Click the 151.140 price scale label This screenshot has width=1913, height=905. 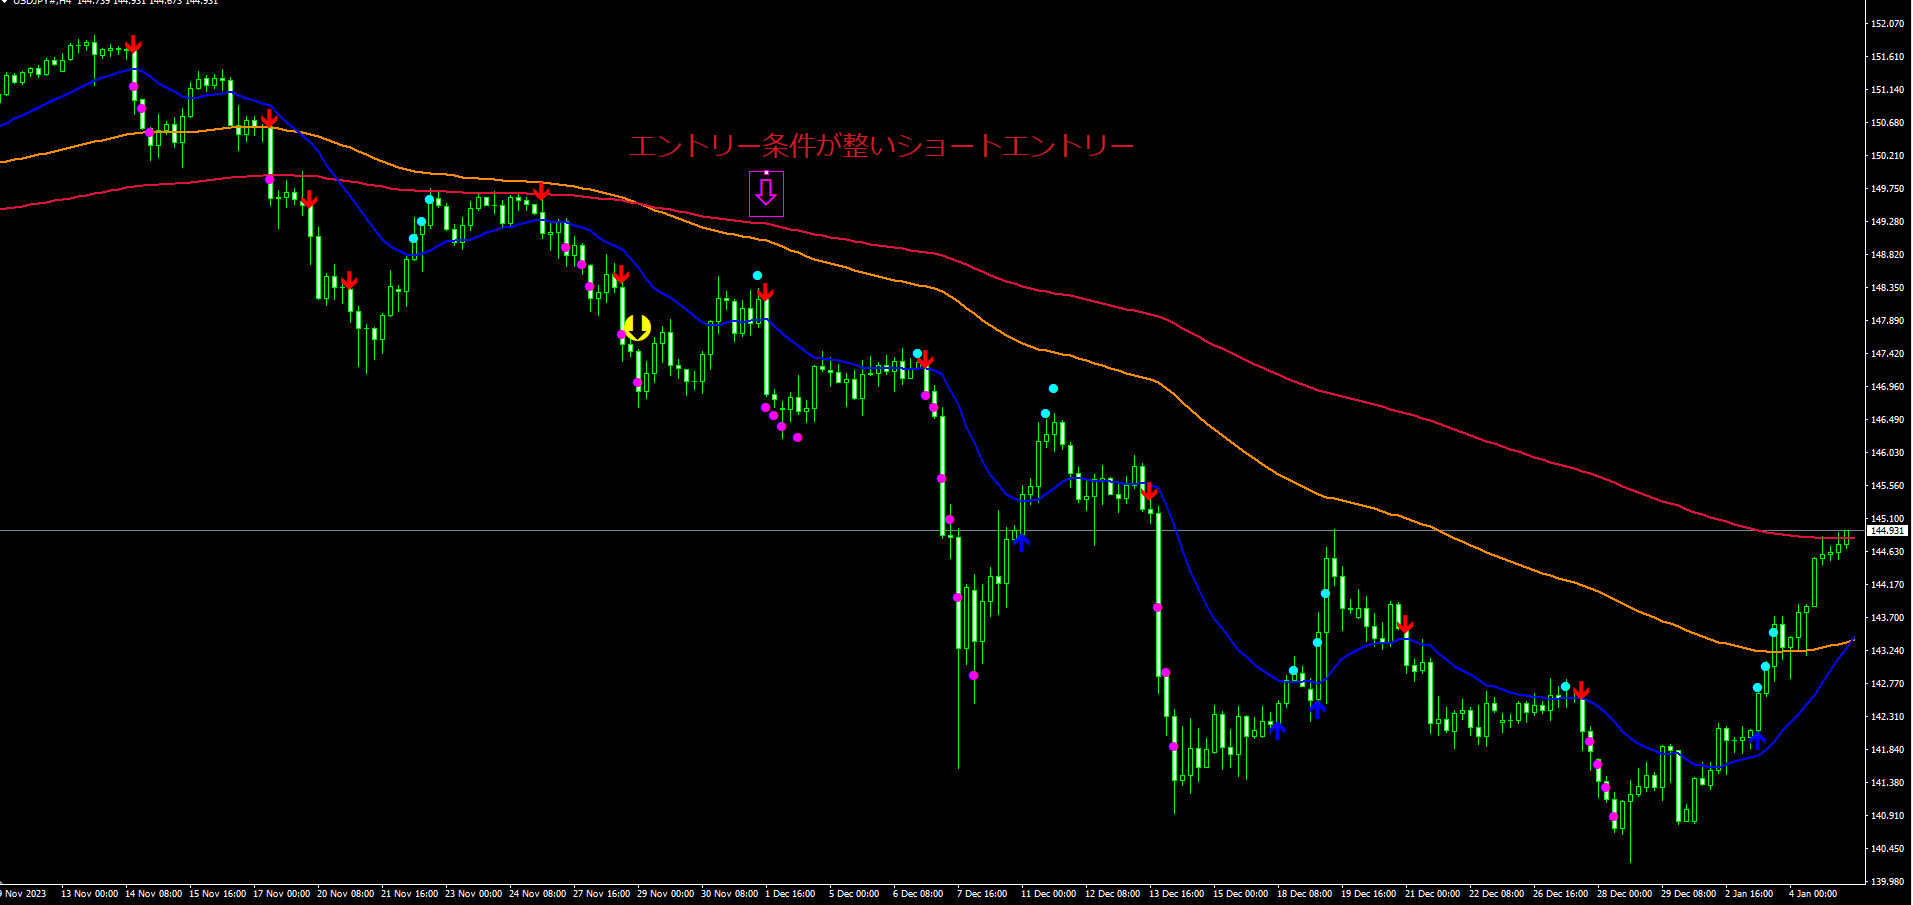click(1887, 90)
